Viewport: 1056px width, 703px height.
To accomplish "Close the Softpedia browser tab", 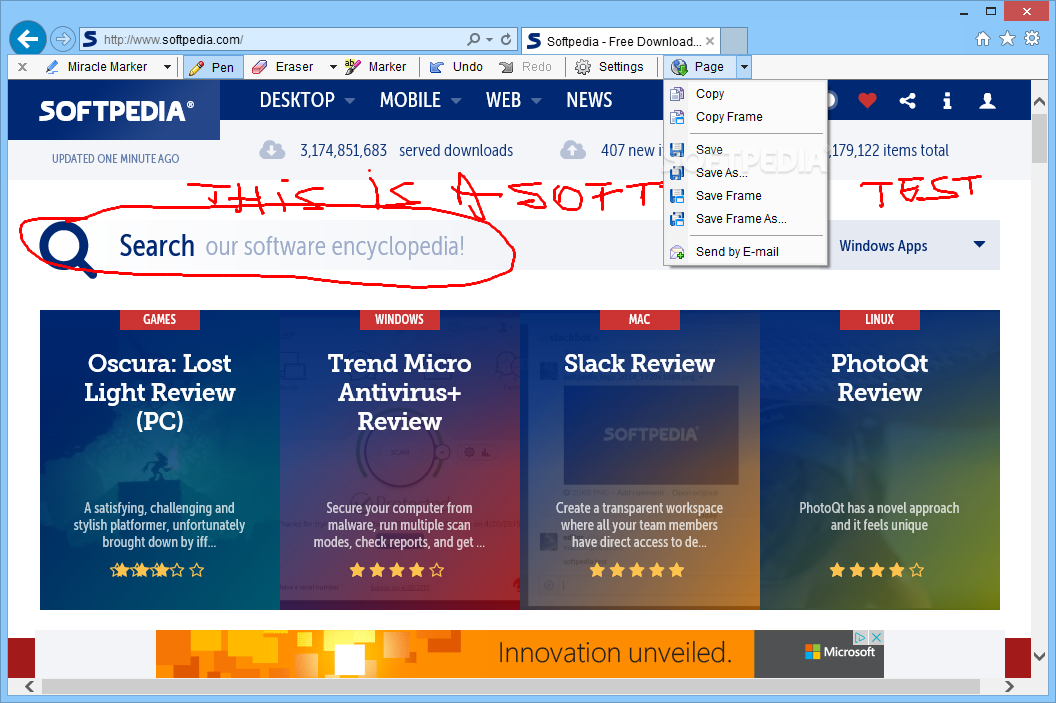I will 710,41.
